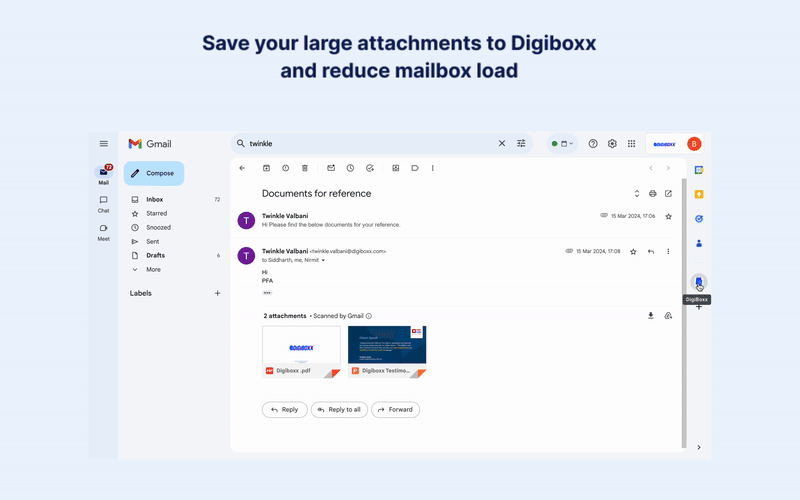Open the Snoozed folder

click(x=174, y=228)
